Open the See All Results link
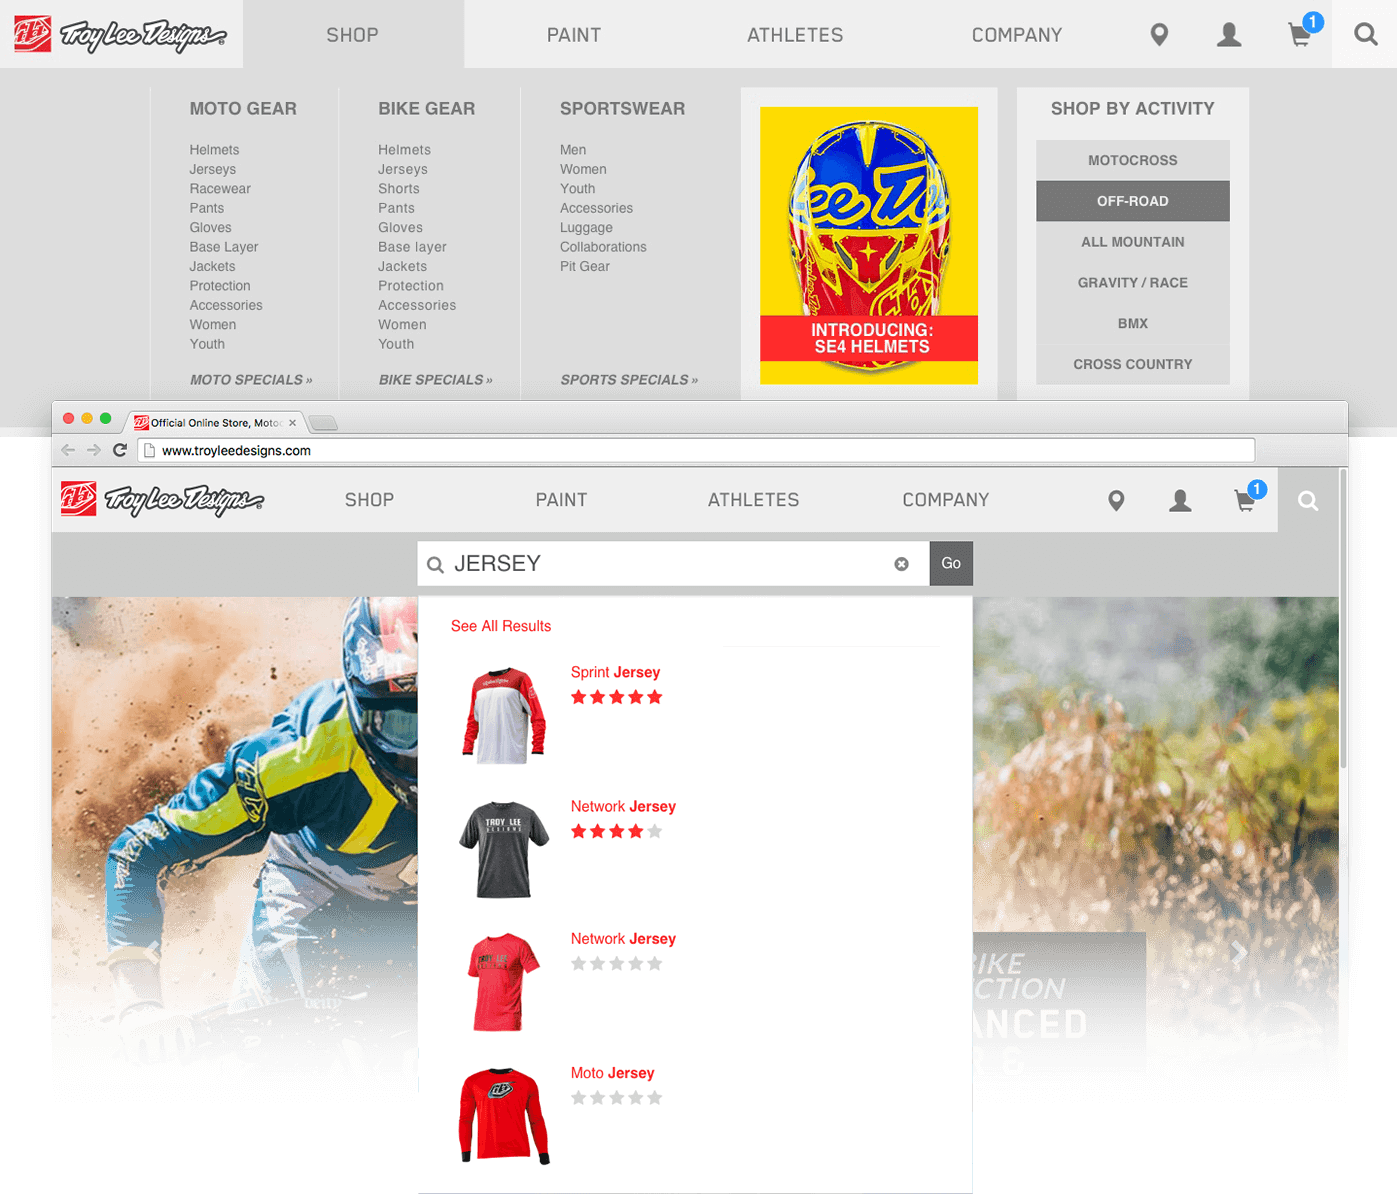The height and width of the screenshot is (1194, 1397). (x=501, y=625)
